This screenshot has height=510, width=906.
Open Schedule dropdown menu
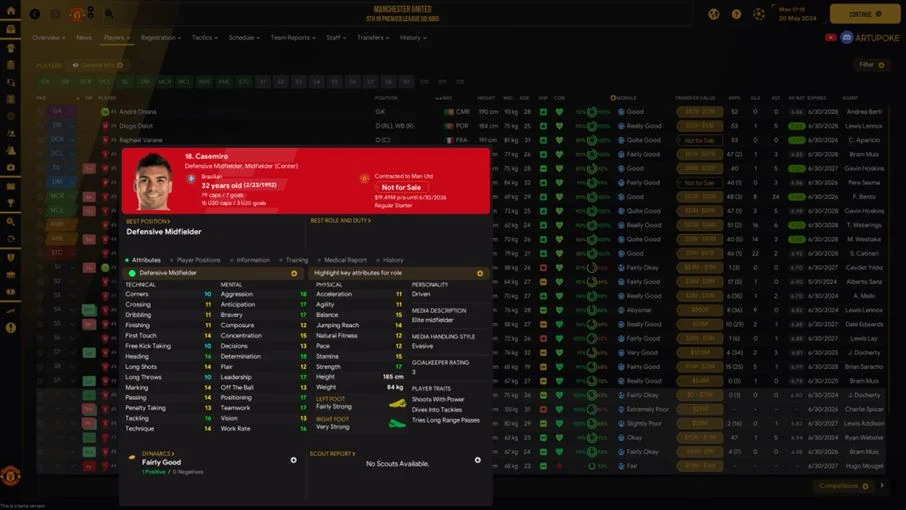pos(244,38)
